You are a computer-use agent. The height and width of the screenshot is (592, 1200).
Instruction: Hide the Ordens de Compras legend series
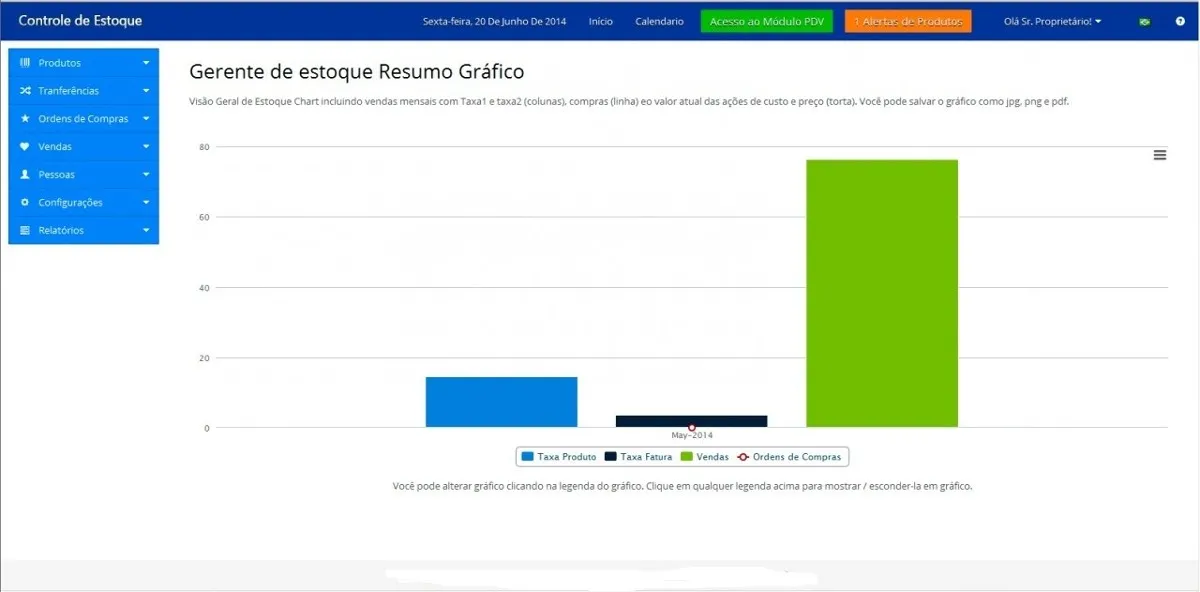pos(791,457)
